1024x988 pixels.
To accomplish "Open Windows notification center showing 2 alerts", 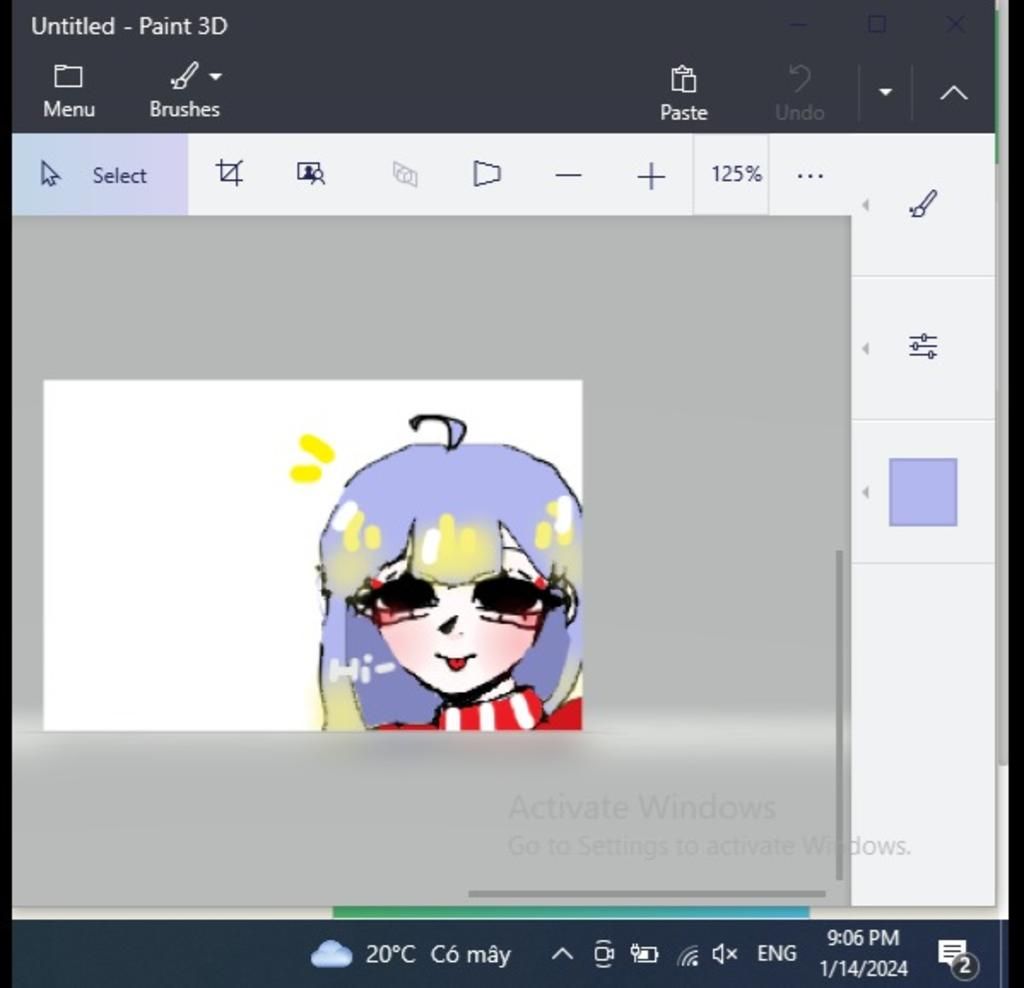I will click(x=953, y=953).
